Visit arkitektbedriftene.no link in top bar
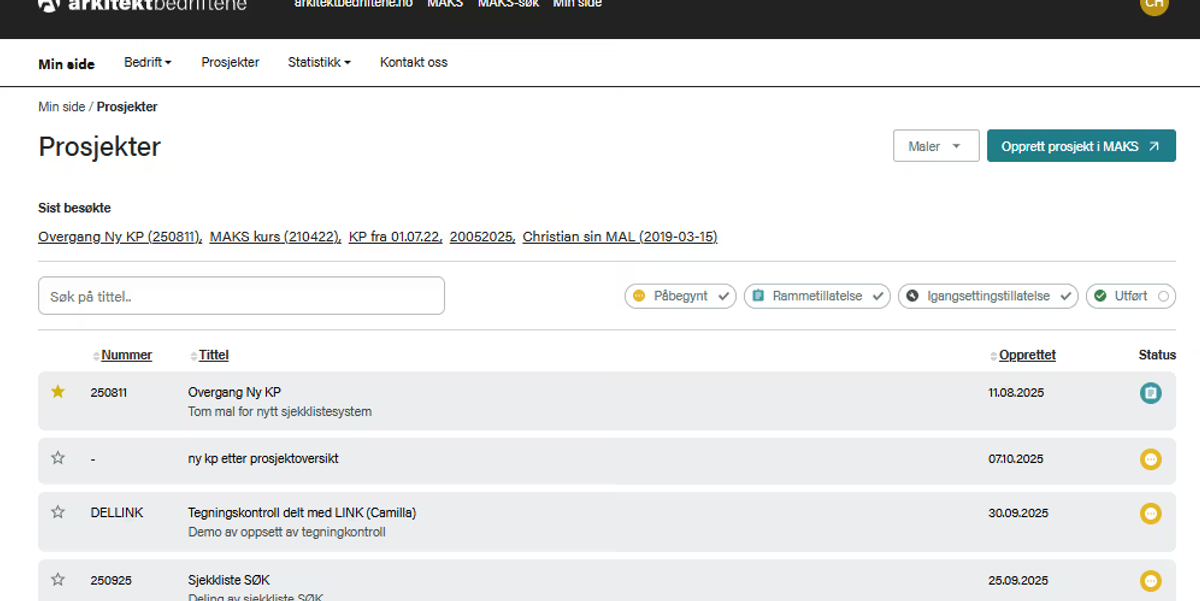Screen dimensions: 1200x601 [354, 4]
